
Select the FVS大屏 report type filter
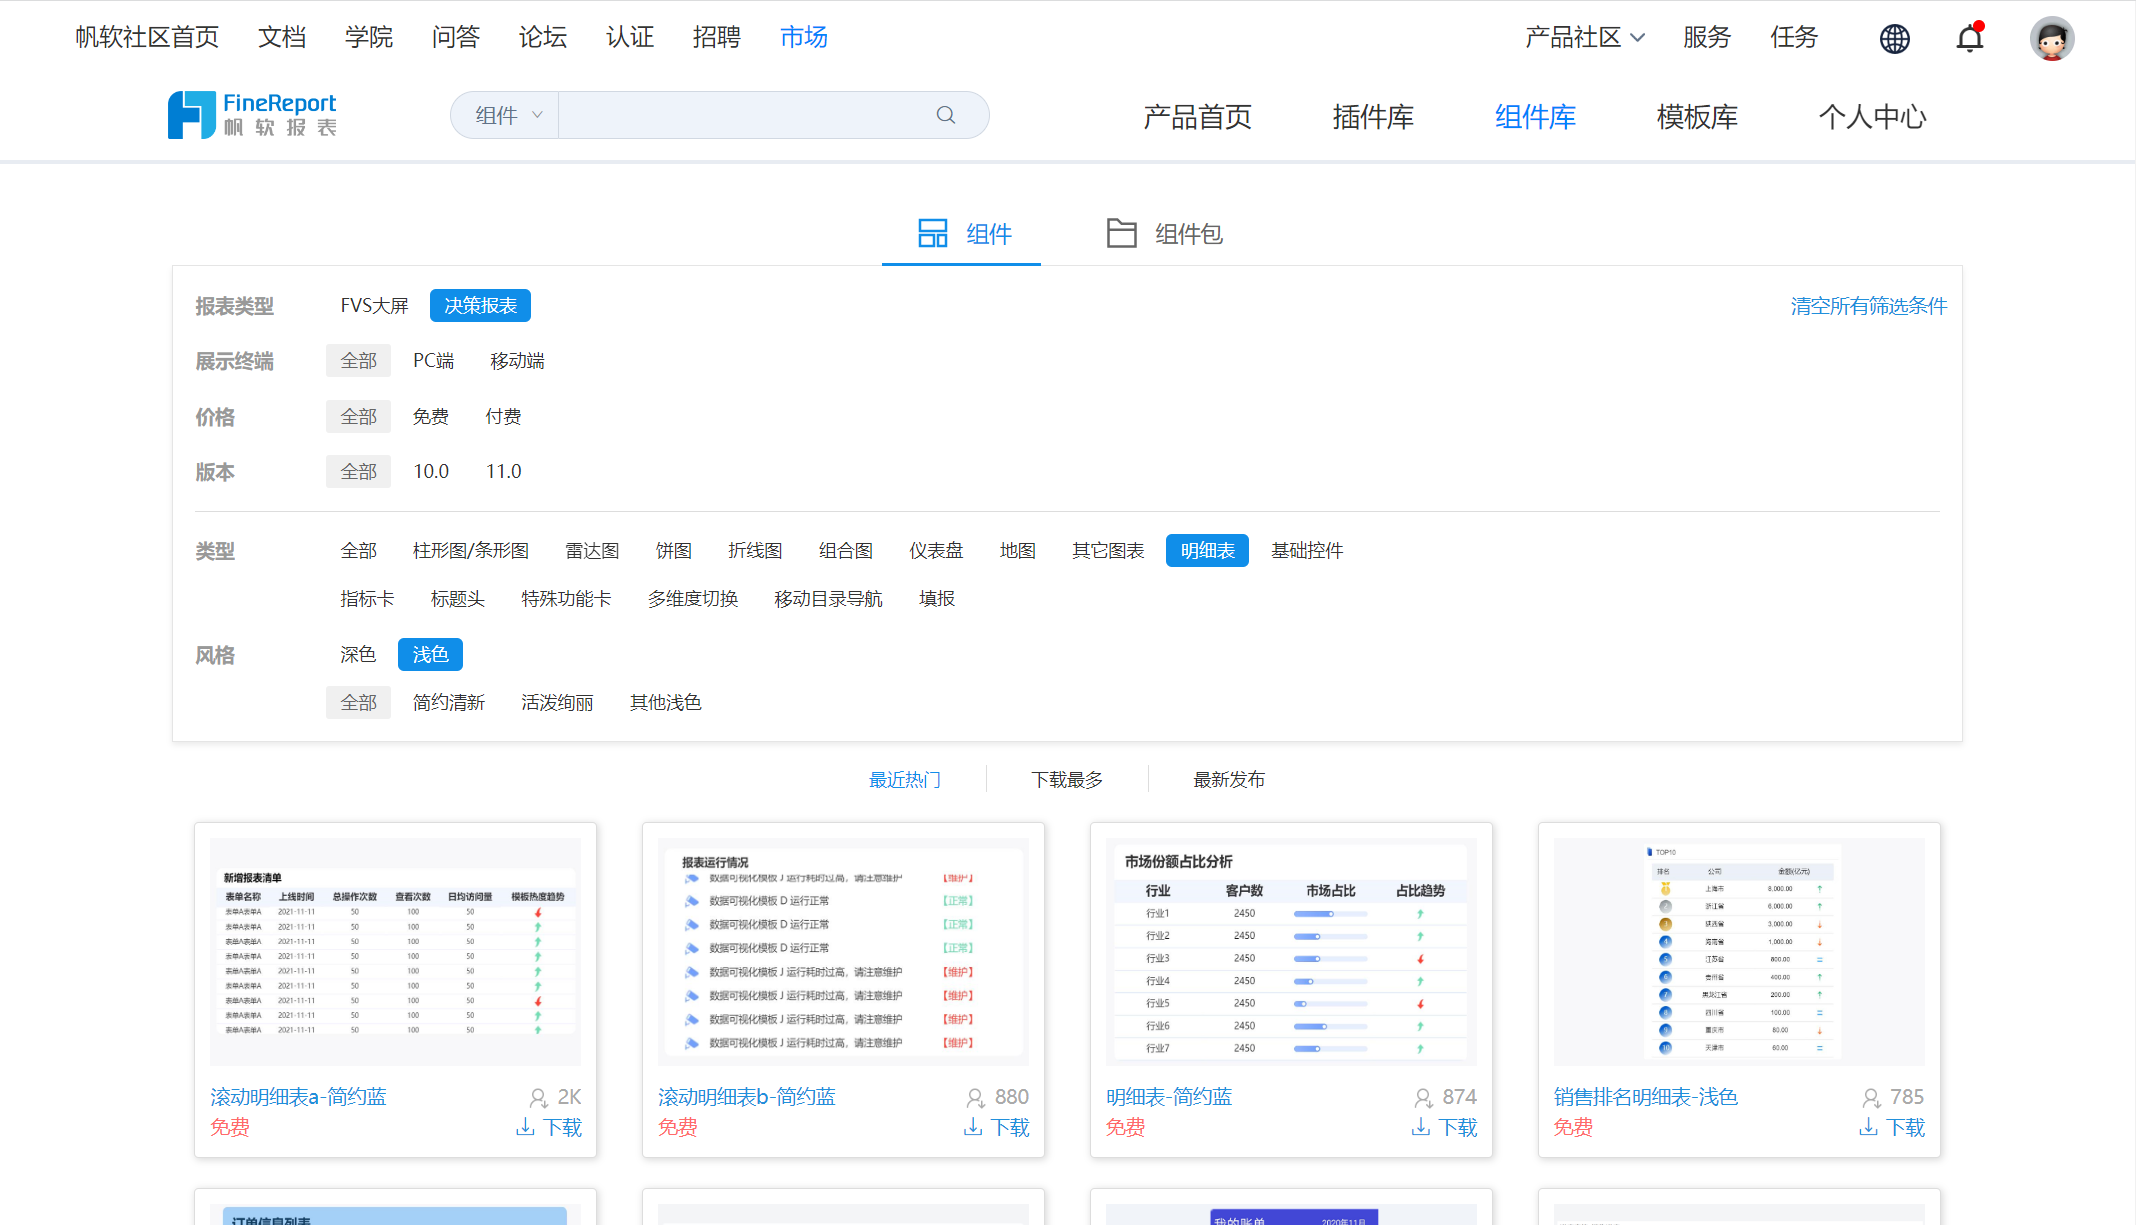pos(374,305)
